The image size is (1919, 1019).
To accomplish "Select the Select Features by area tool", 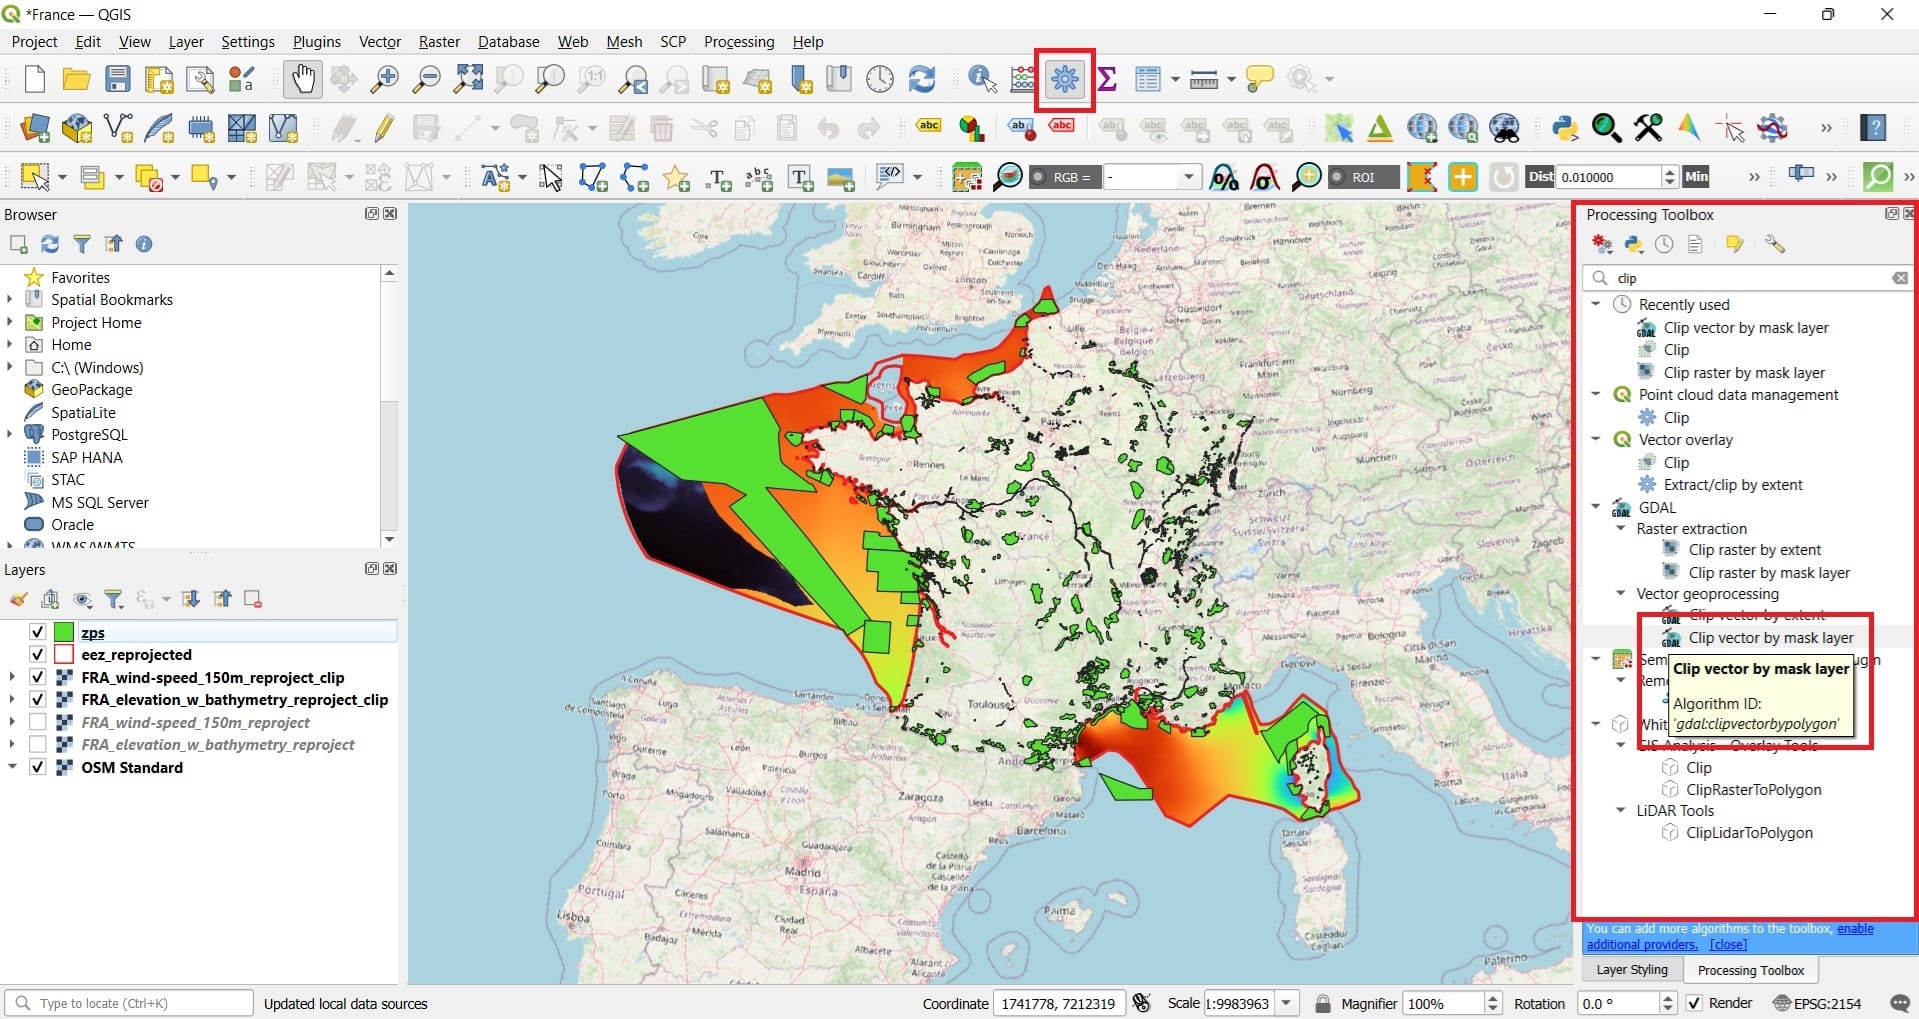I will 34,177.
